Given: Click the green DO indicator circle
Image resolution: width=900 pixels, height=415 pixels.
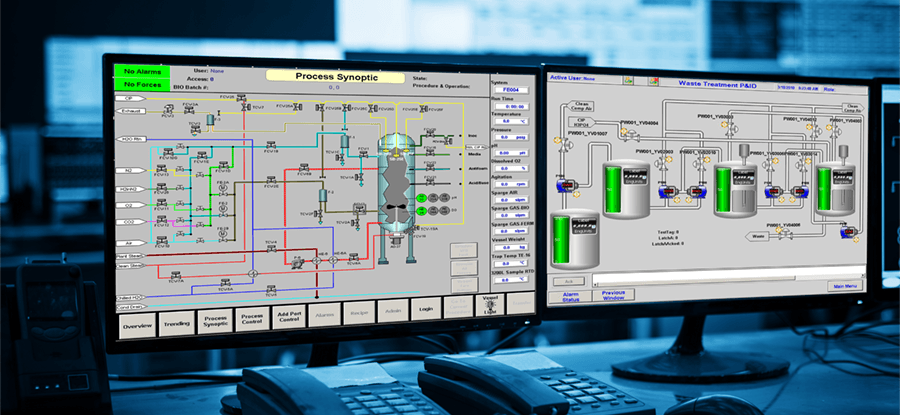Looking at the screenshot, I should click(421, 210).
